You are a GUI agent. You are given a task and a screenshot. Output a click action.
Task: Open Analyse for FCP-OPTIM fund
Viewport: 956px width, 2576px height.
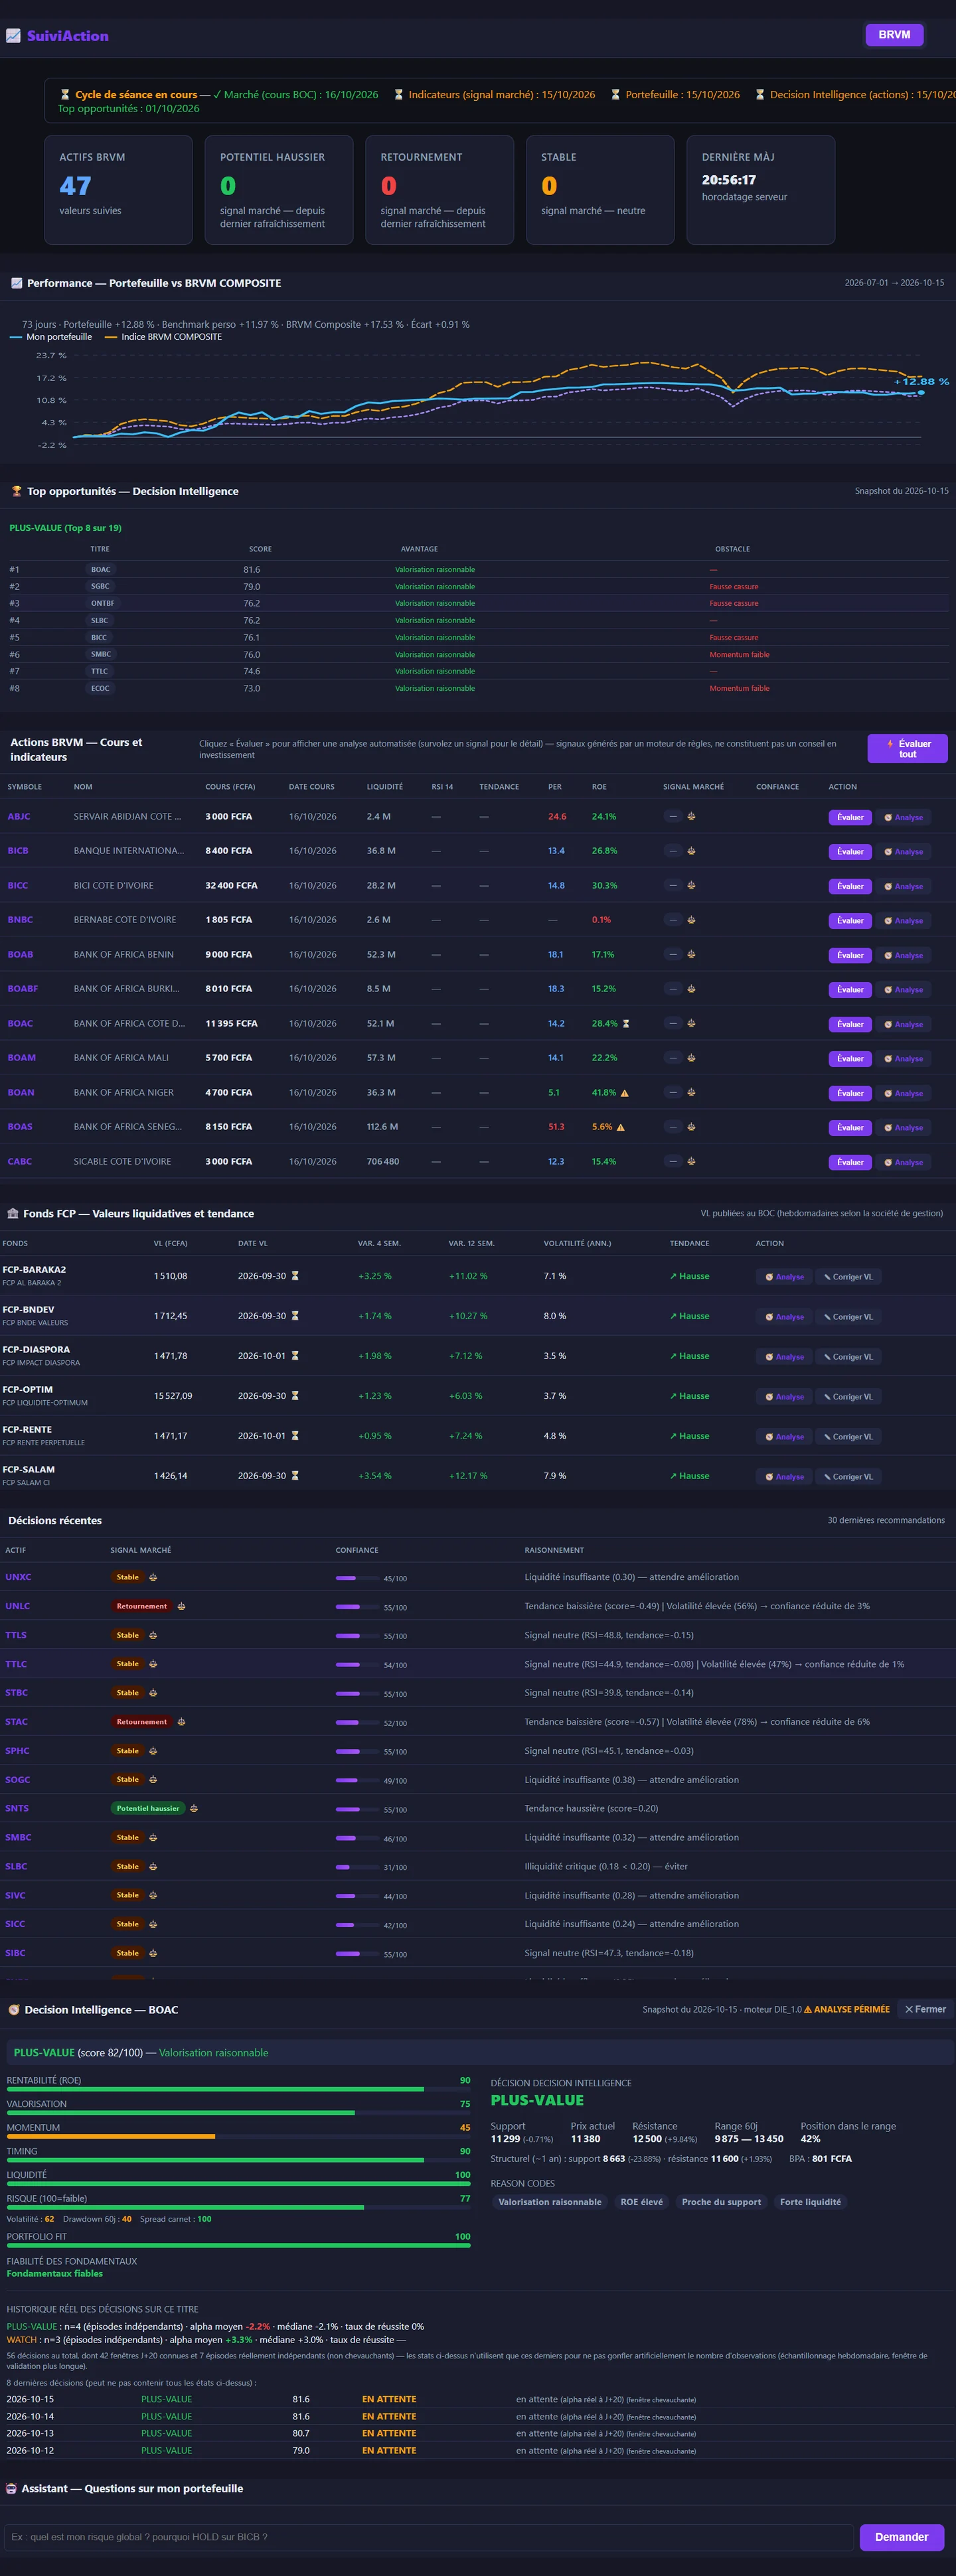click(784, 1397)
